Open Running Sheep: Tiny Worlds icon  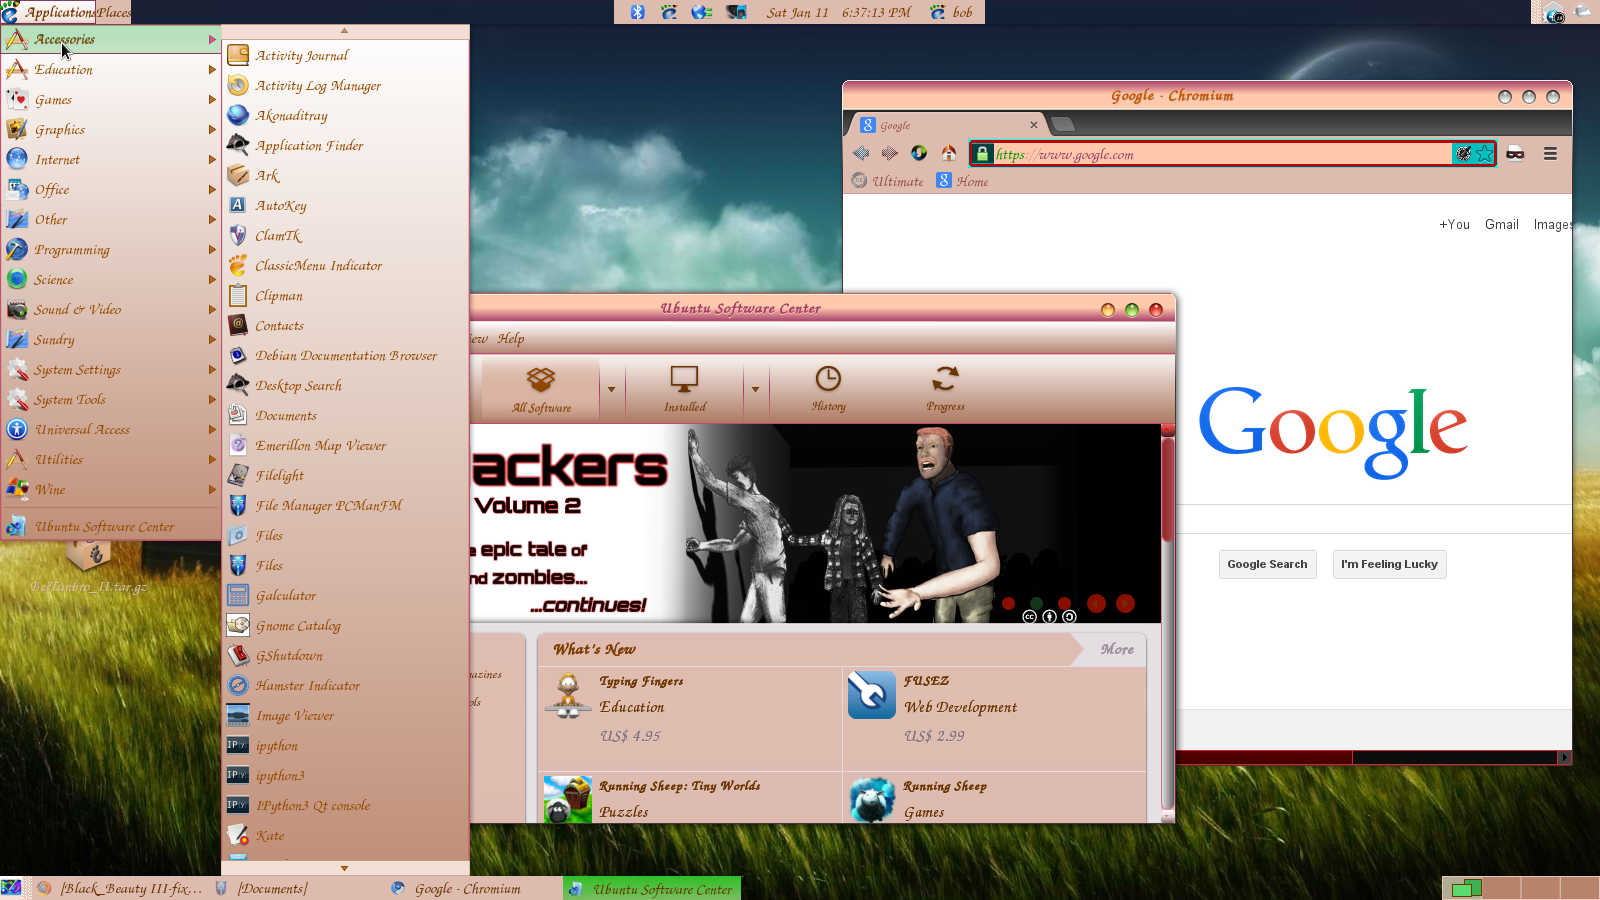click(568, 799)
